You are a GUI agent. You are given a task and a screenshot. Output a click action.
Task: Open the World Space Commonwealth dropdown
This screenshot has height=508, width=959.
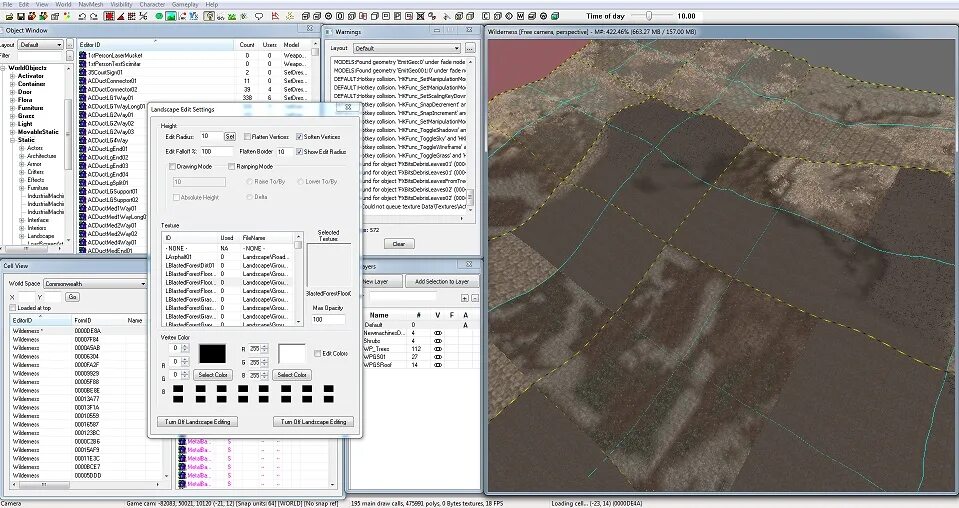[95, 284]
